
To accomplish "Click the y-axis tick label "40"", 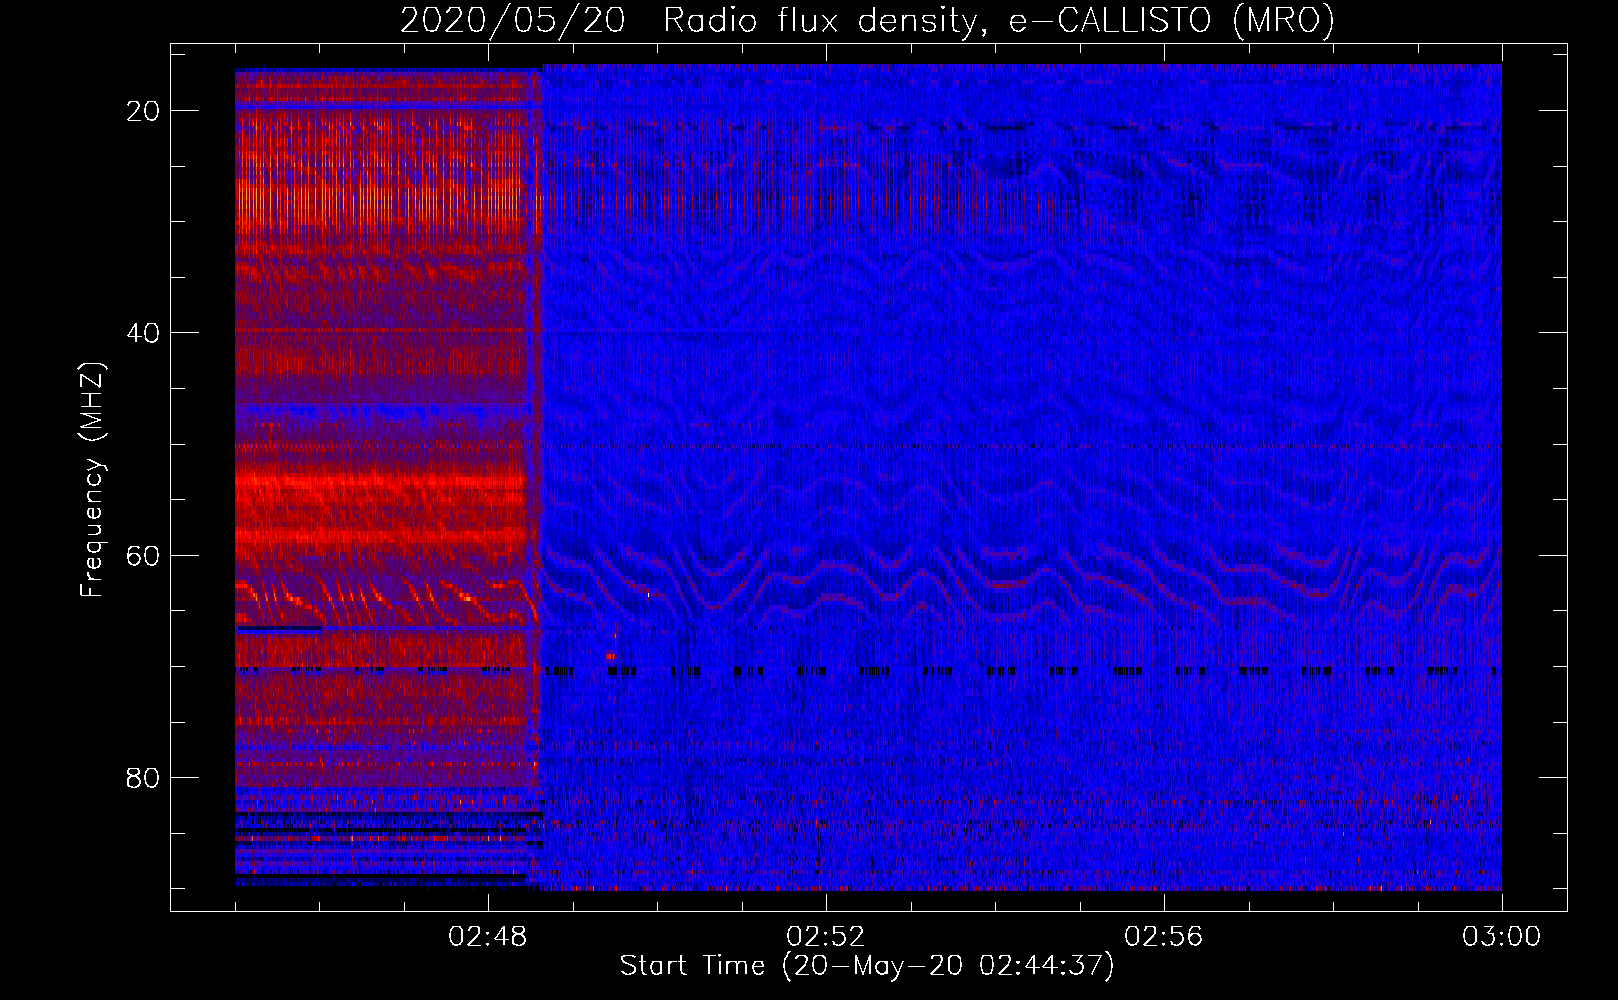I will (143, 333).
